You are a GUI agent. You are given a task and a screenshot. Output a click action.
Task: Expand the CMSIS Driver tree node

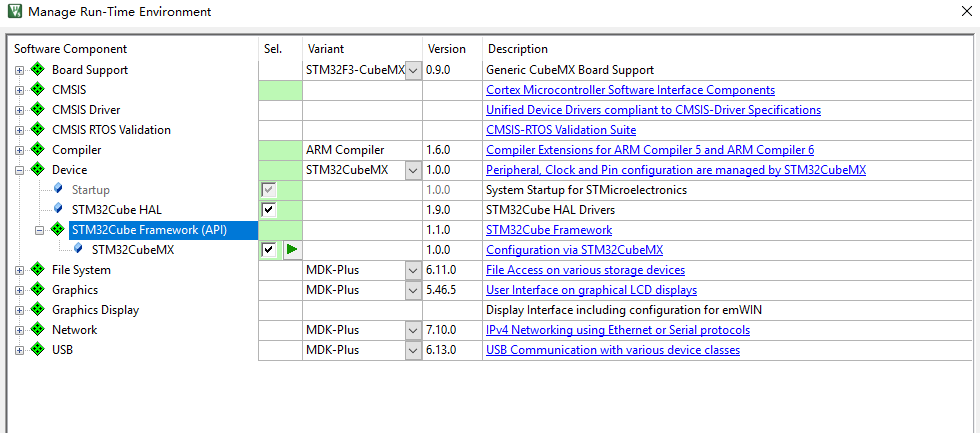19,110
